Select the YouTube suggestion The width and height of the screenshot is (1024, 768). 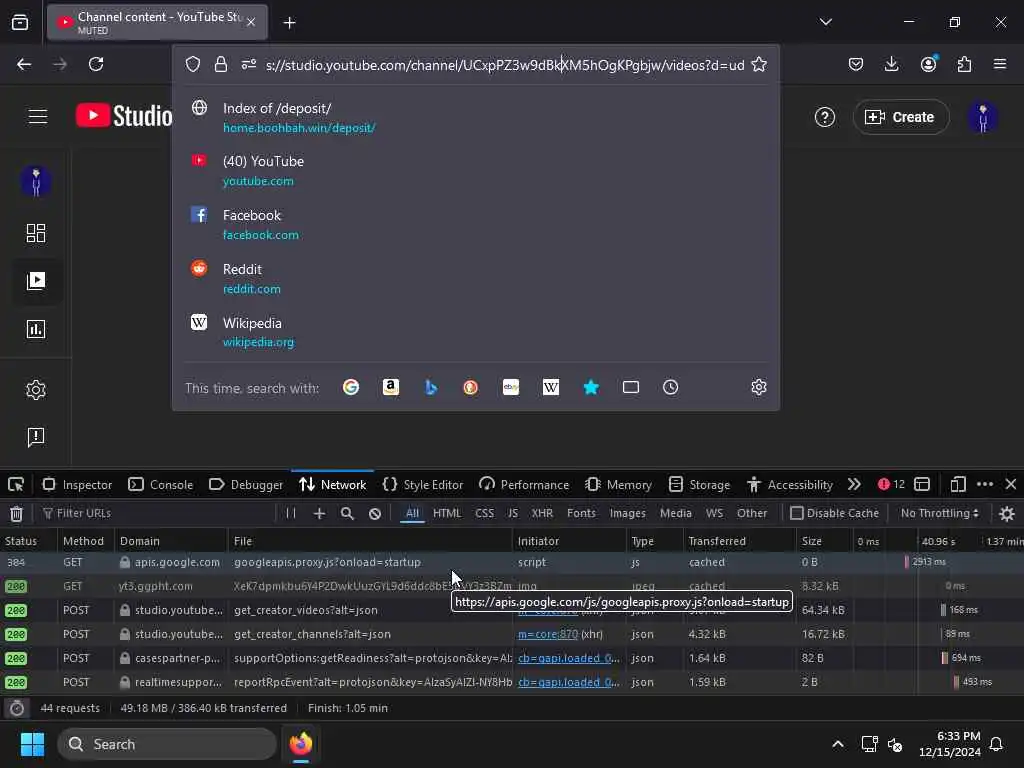click(475, 170)
